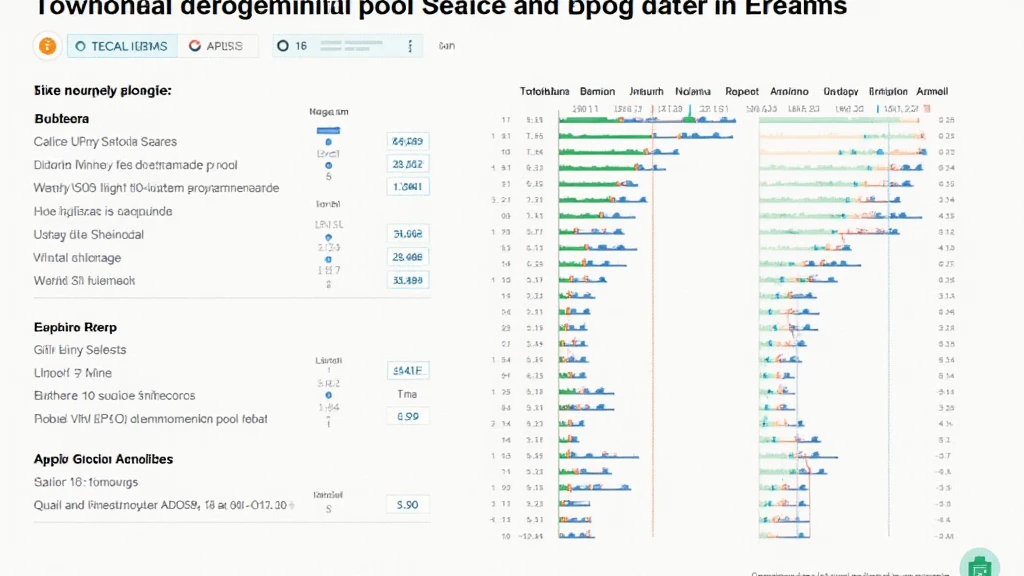The image size is (1024, 576).
Task: Click the blue slider bar under Nagasm
Action: (328, 130)
